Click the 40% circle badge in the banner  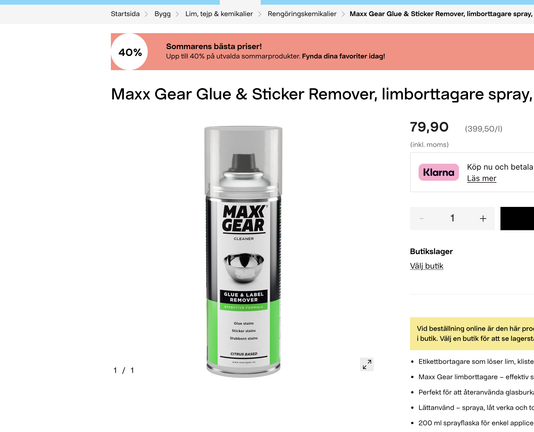coord(129,52)
